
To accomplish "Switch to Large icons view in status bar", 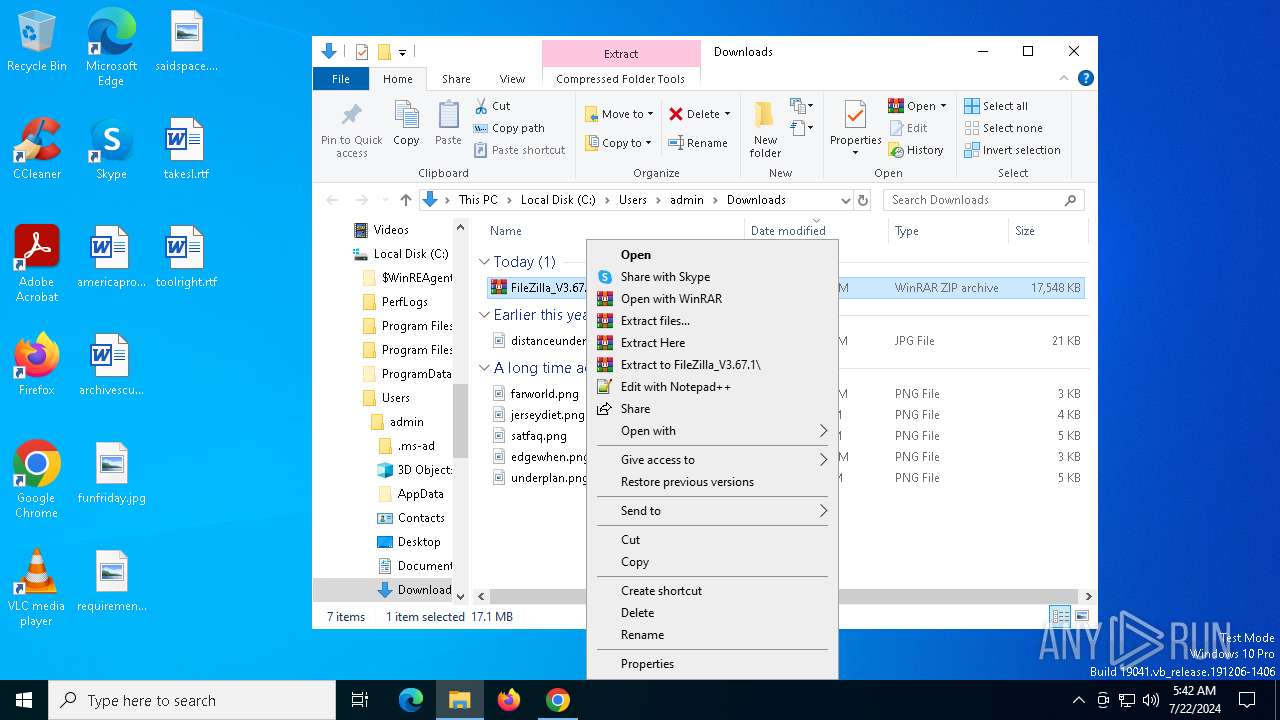I will coord(1081,617).
